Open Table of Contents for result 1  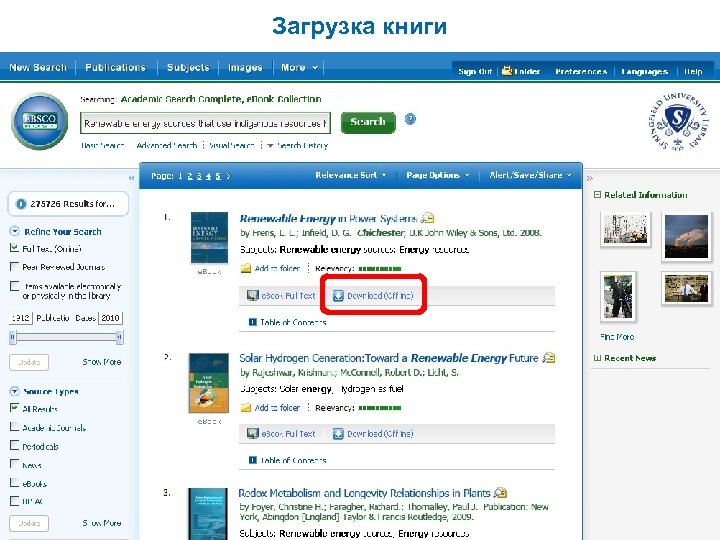(x=287, y=322)
